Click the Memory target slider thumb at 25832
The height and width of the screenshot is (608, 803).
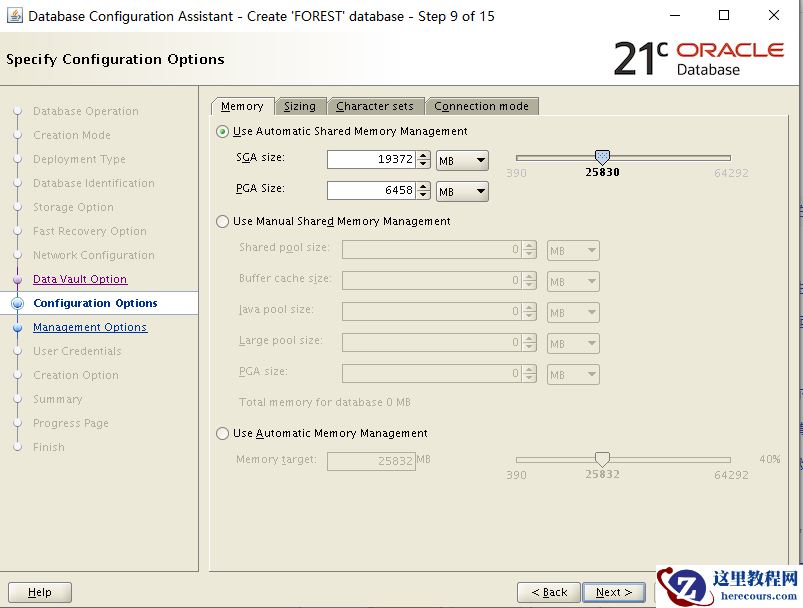602,458
